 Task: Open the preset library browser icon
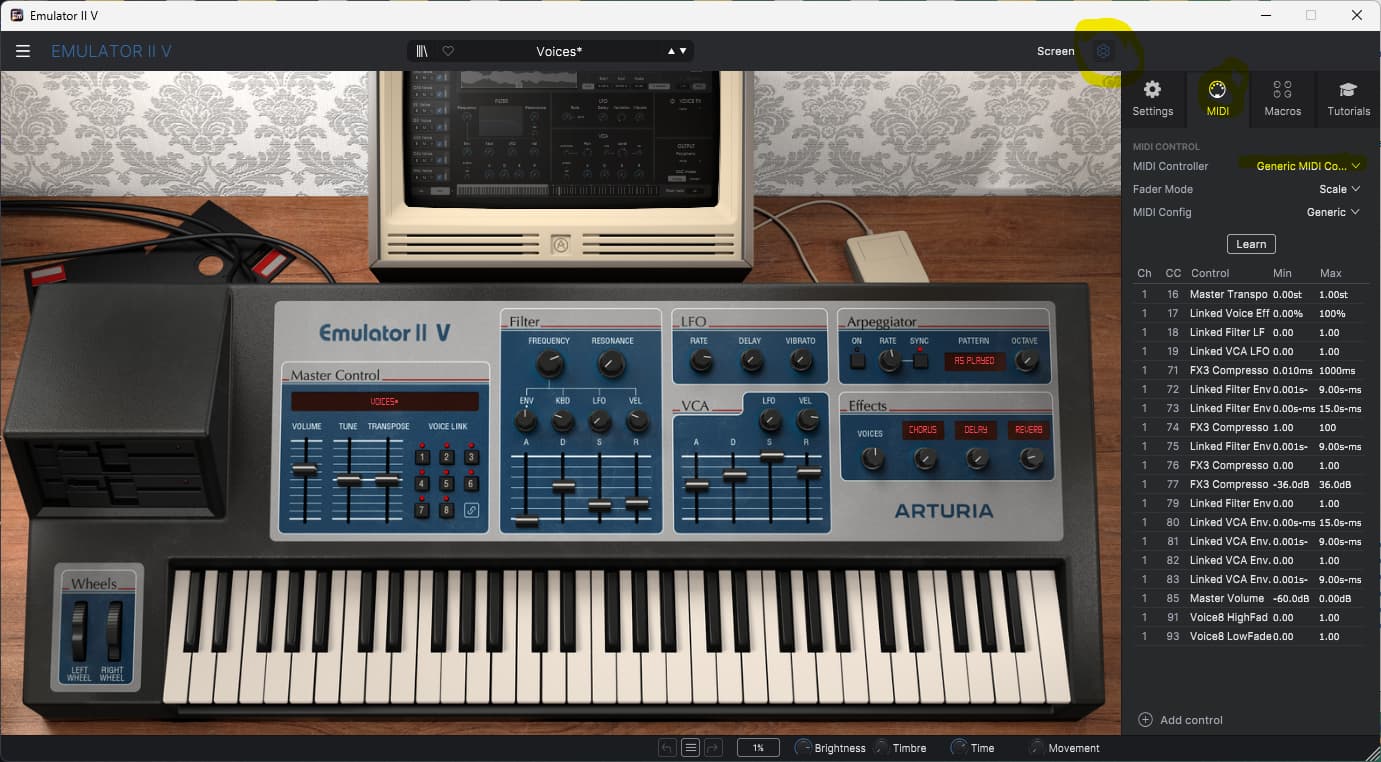[423, 51]
